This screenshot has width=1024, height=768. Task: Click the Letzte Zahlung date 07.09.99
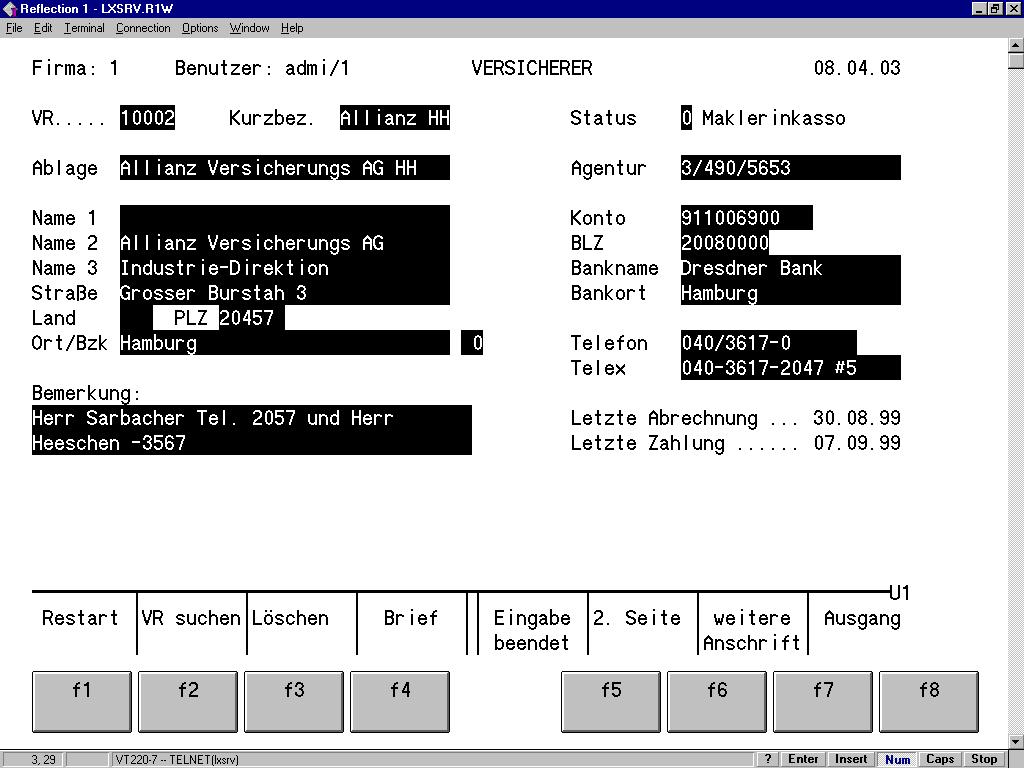point(857,443)
